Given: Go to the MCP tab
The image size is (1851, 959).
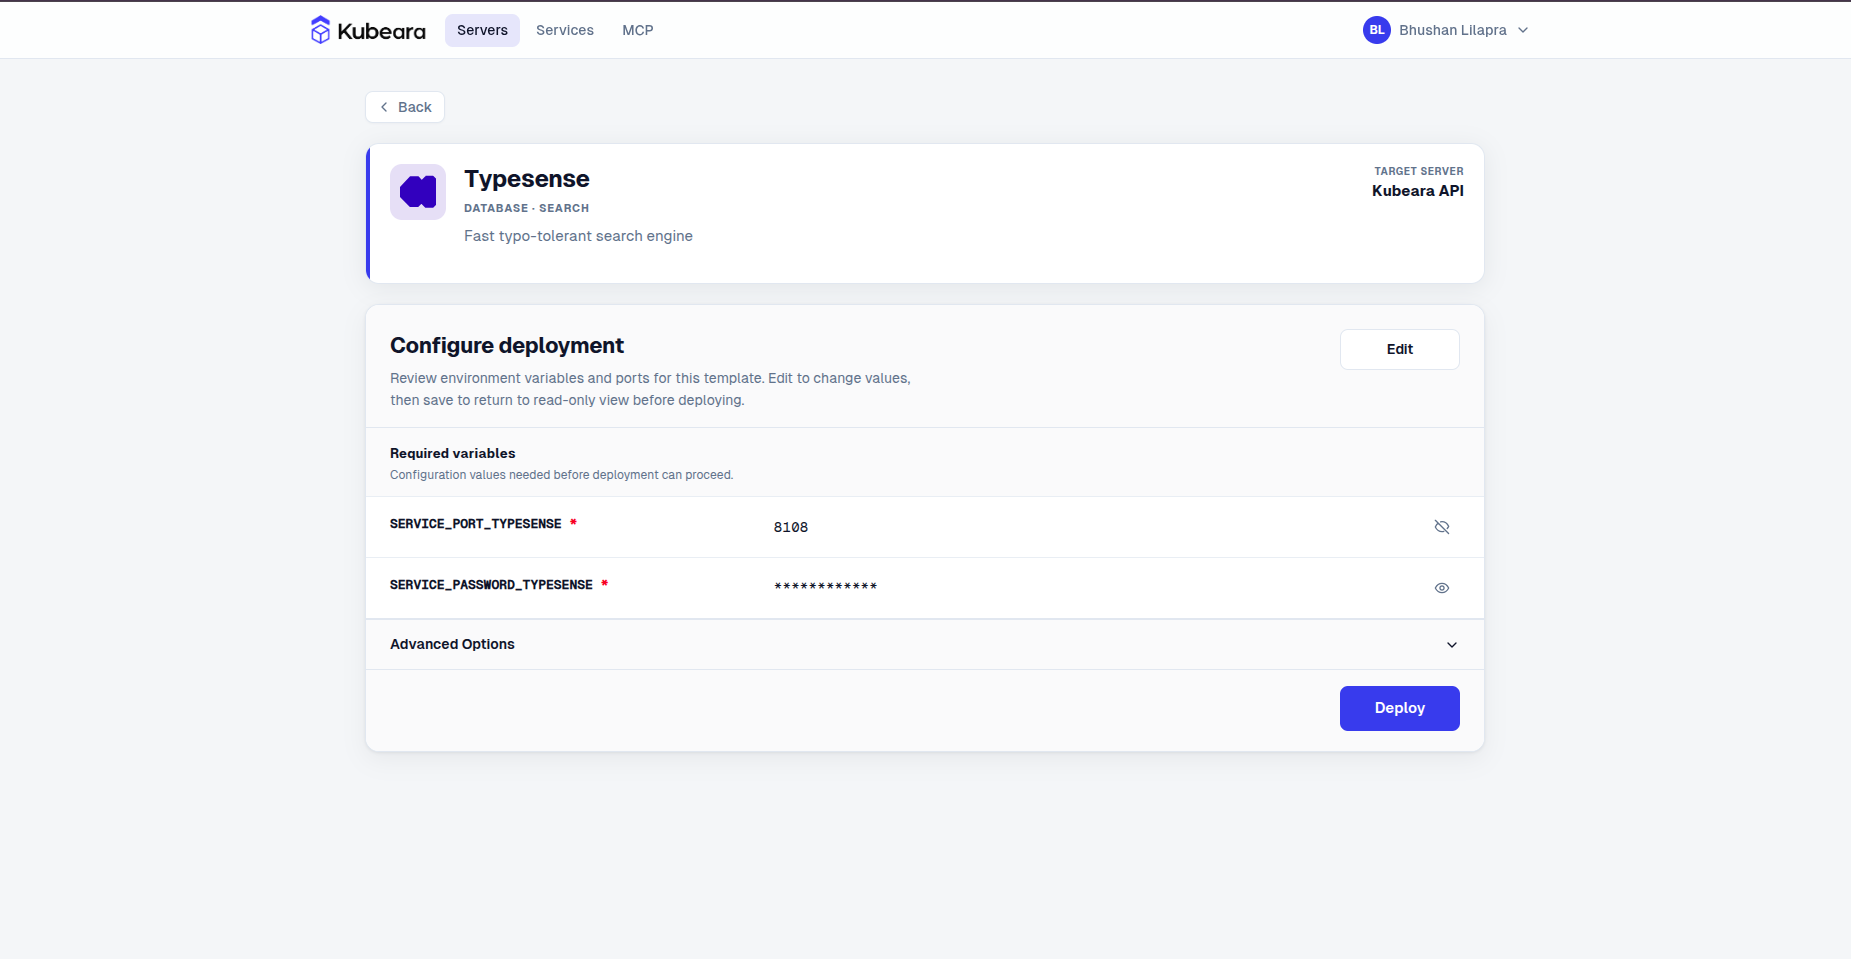Looking at the screenshot, I should point(638,30).
